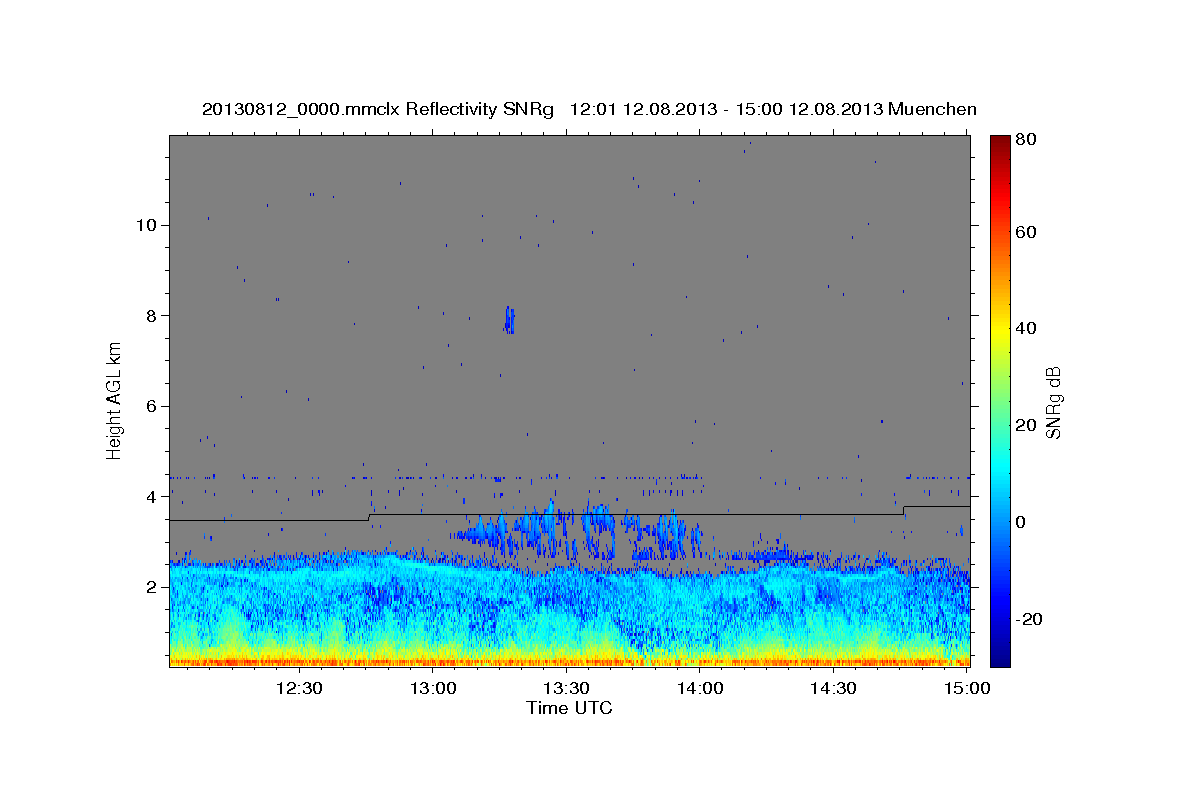This screenshot has height=800, width=1200.
Task: Click the height tick label 8
Action: coord(151,315)
